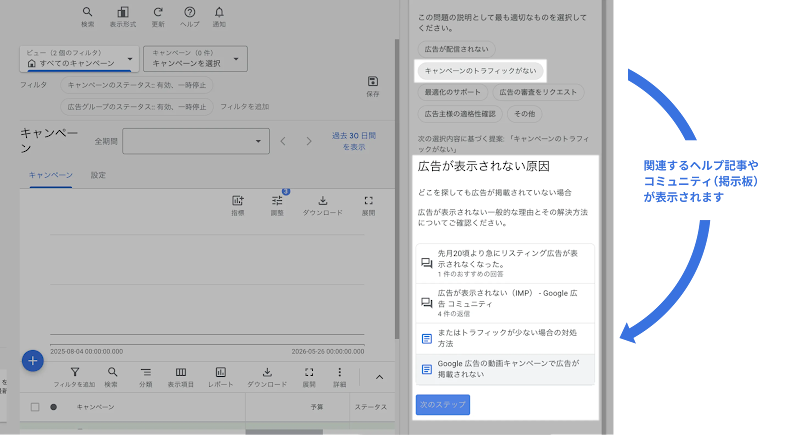Screen dimensions: 800x435
Task: Open 広告が表示されない（IMP）community thread
Action: tap(505, 303)
